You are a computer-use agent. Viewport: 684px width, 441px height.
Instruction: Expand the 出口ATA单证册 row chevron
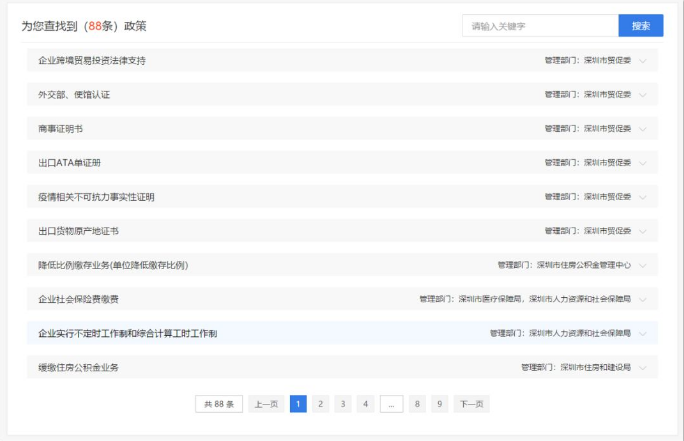point(643,163)
